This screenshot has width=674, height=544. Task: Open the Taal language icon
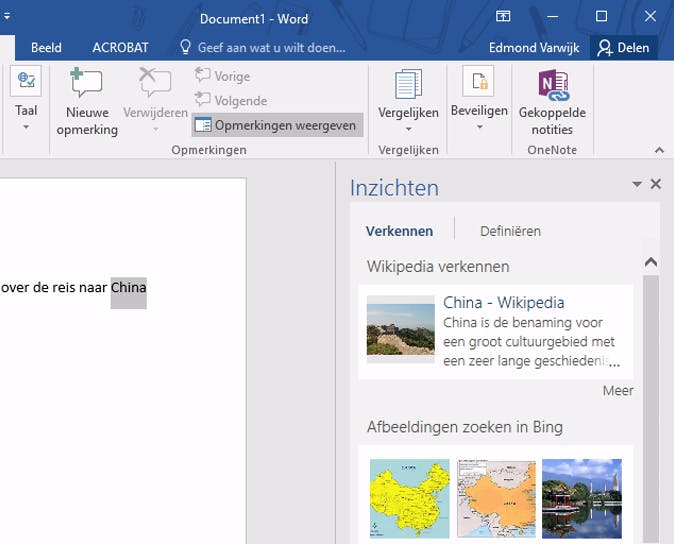[26, 80]
